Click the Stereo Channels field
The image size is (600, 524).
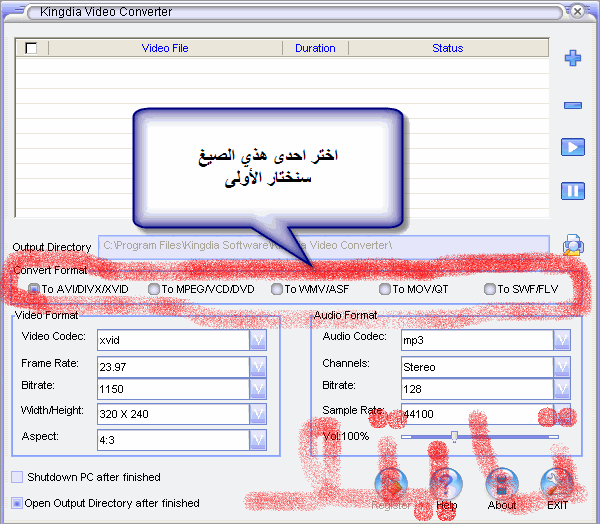pos(477,367)
